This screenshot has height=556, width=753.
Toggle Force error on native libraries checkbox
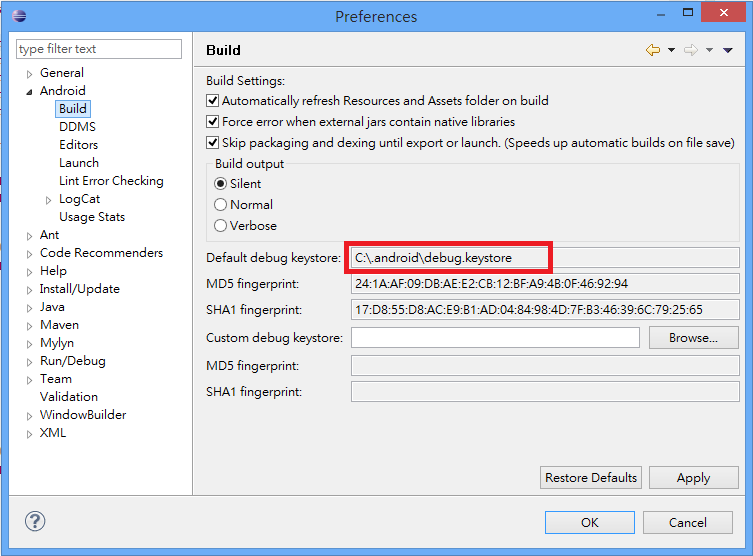[212, 121]
